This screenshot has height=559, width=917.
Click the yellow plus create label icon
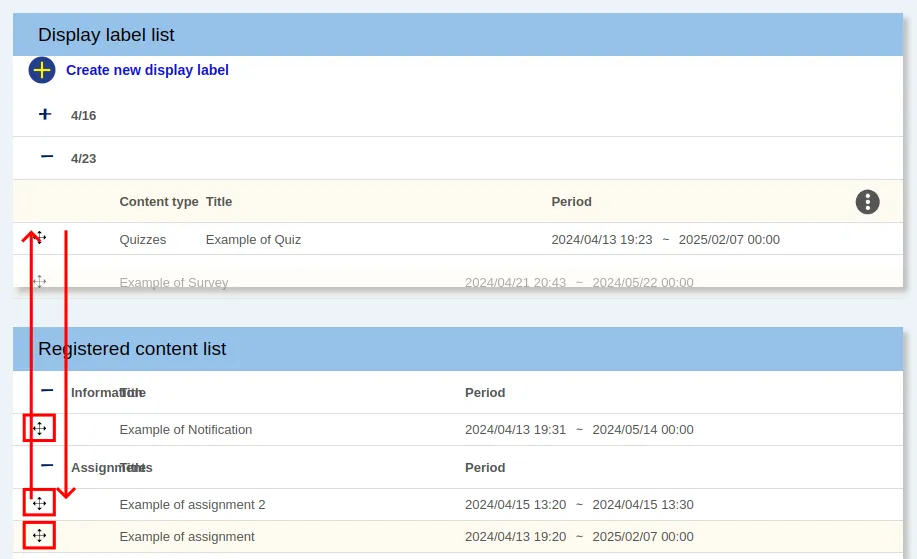pos(41,70)
